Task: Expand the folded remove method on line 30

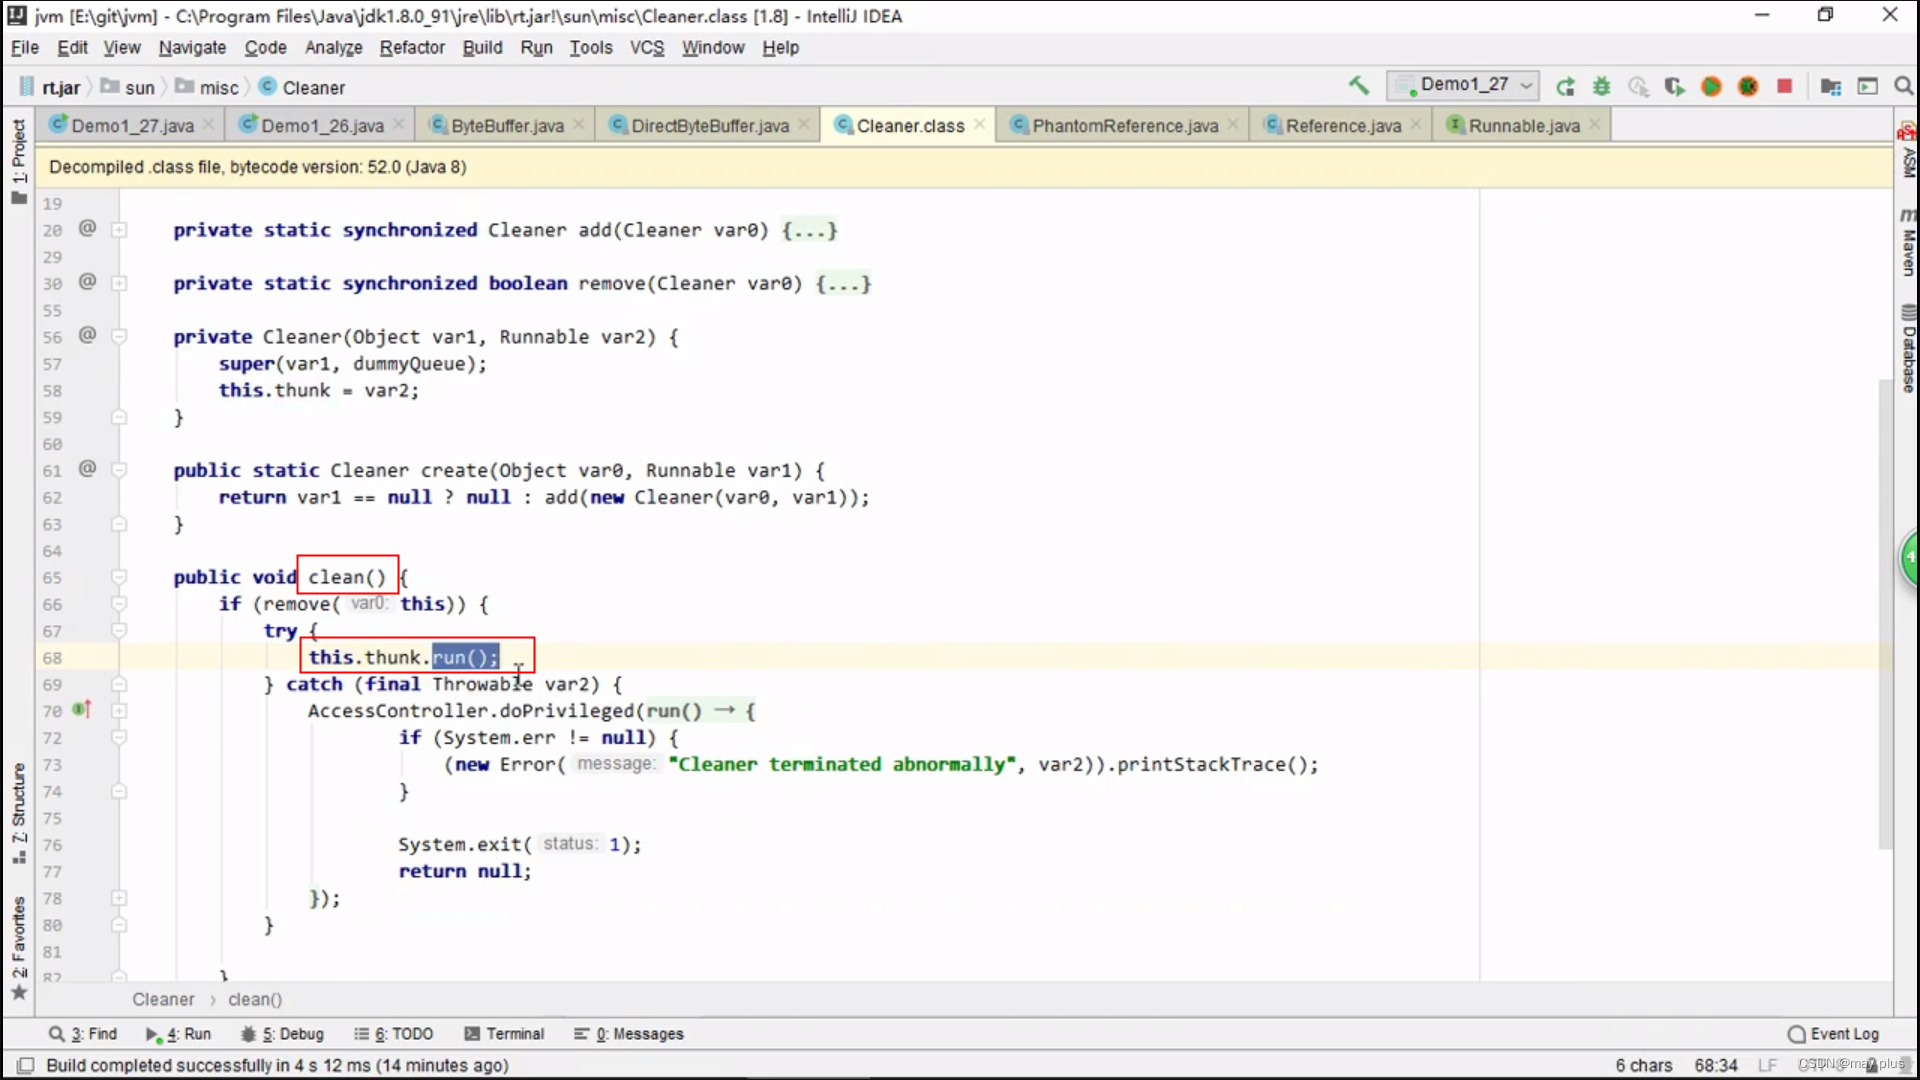Action: (119, 283)
